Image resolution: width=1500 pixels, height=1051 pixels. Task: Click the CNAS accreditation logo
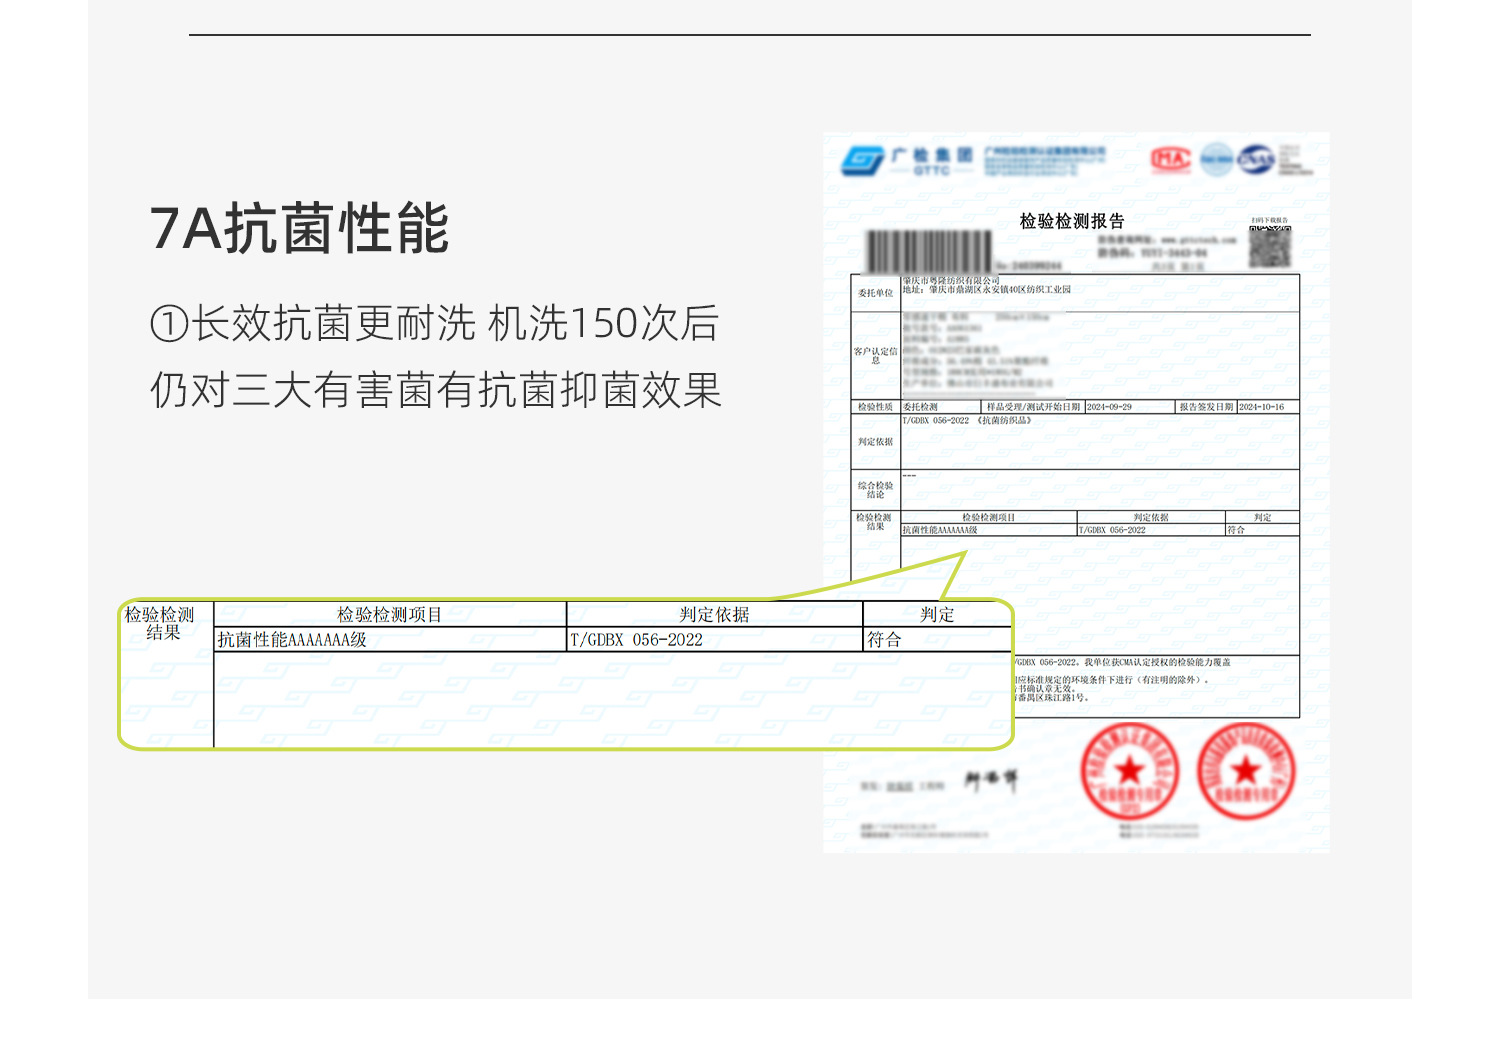coord(1256,159)
